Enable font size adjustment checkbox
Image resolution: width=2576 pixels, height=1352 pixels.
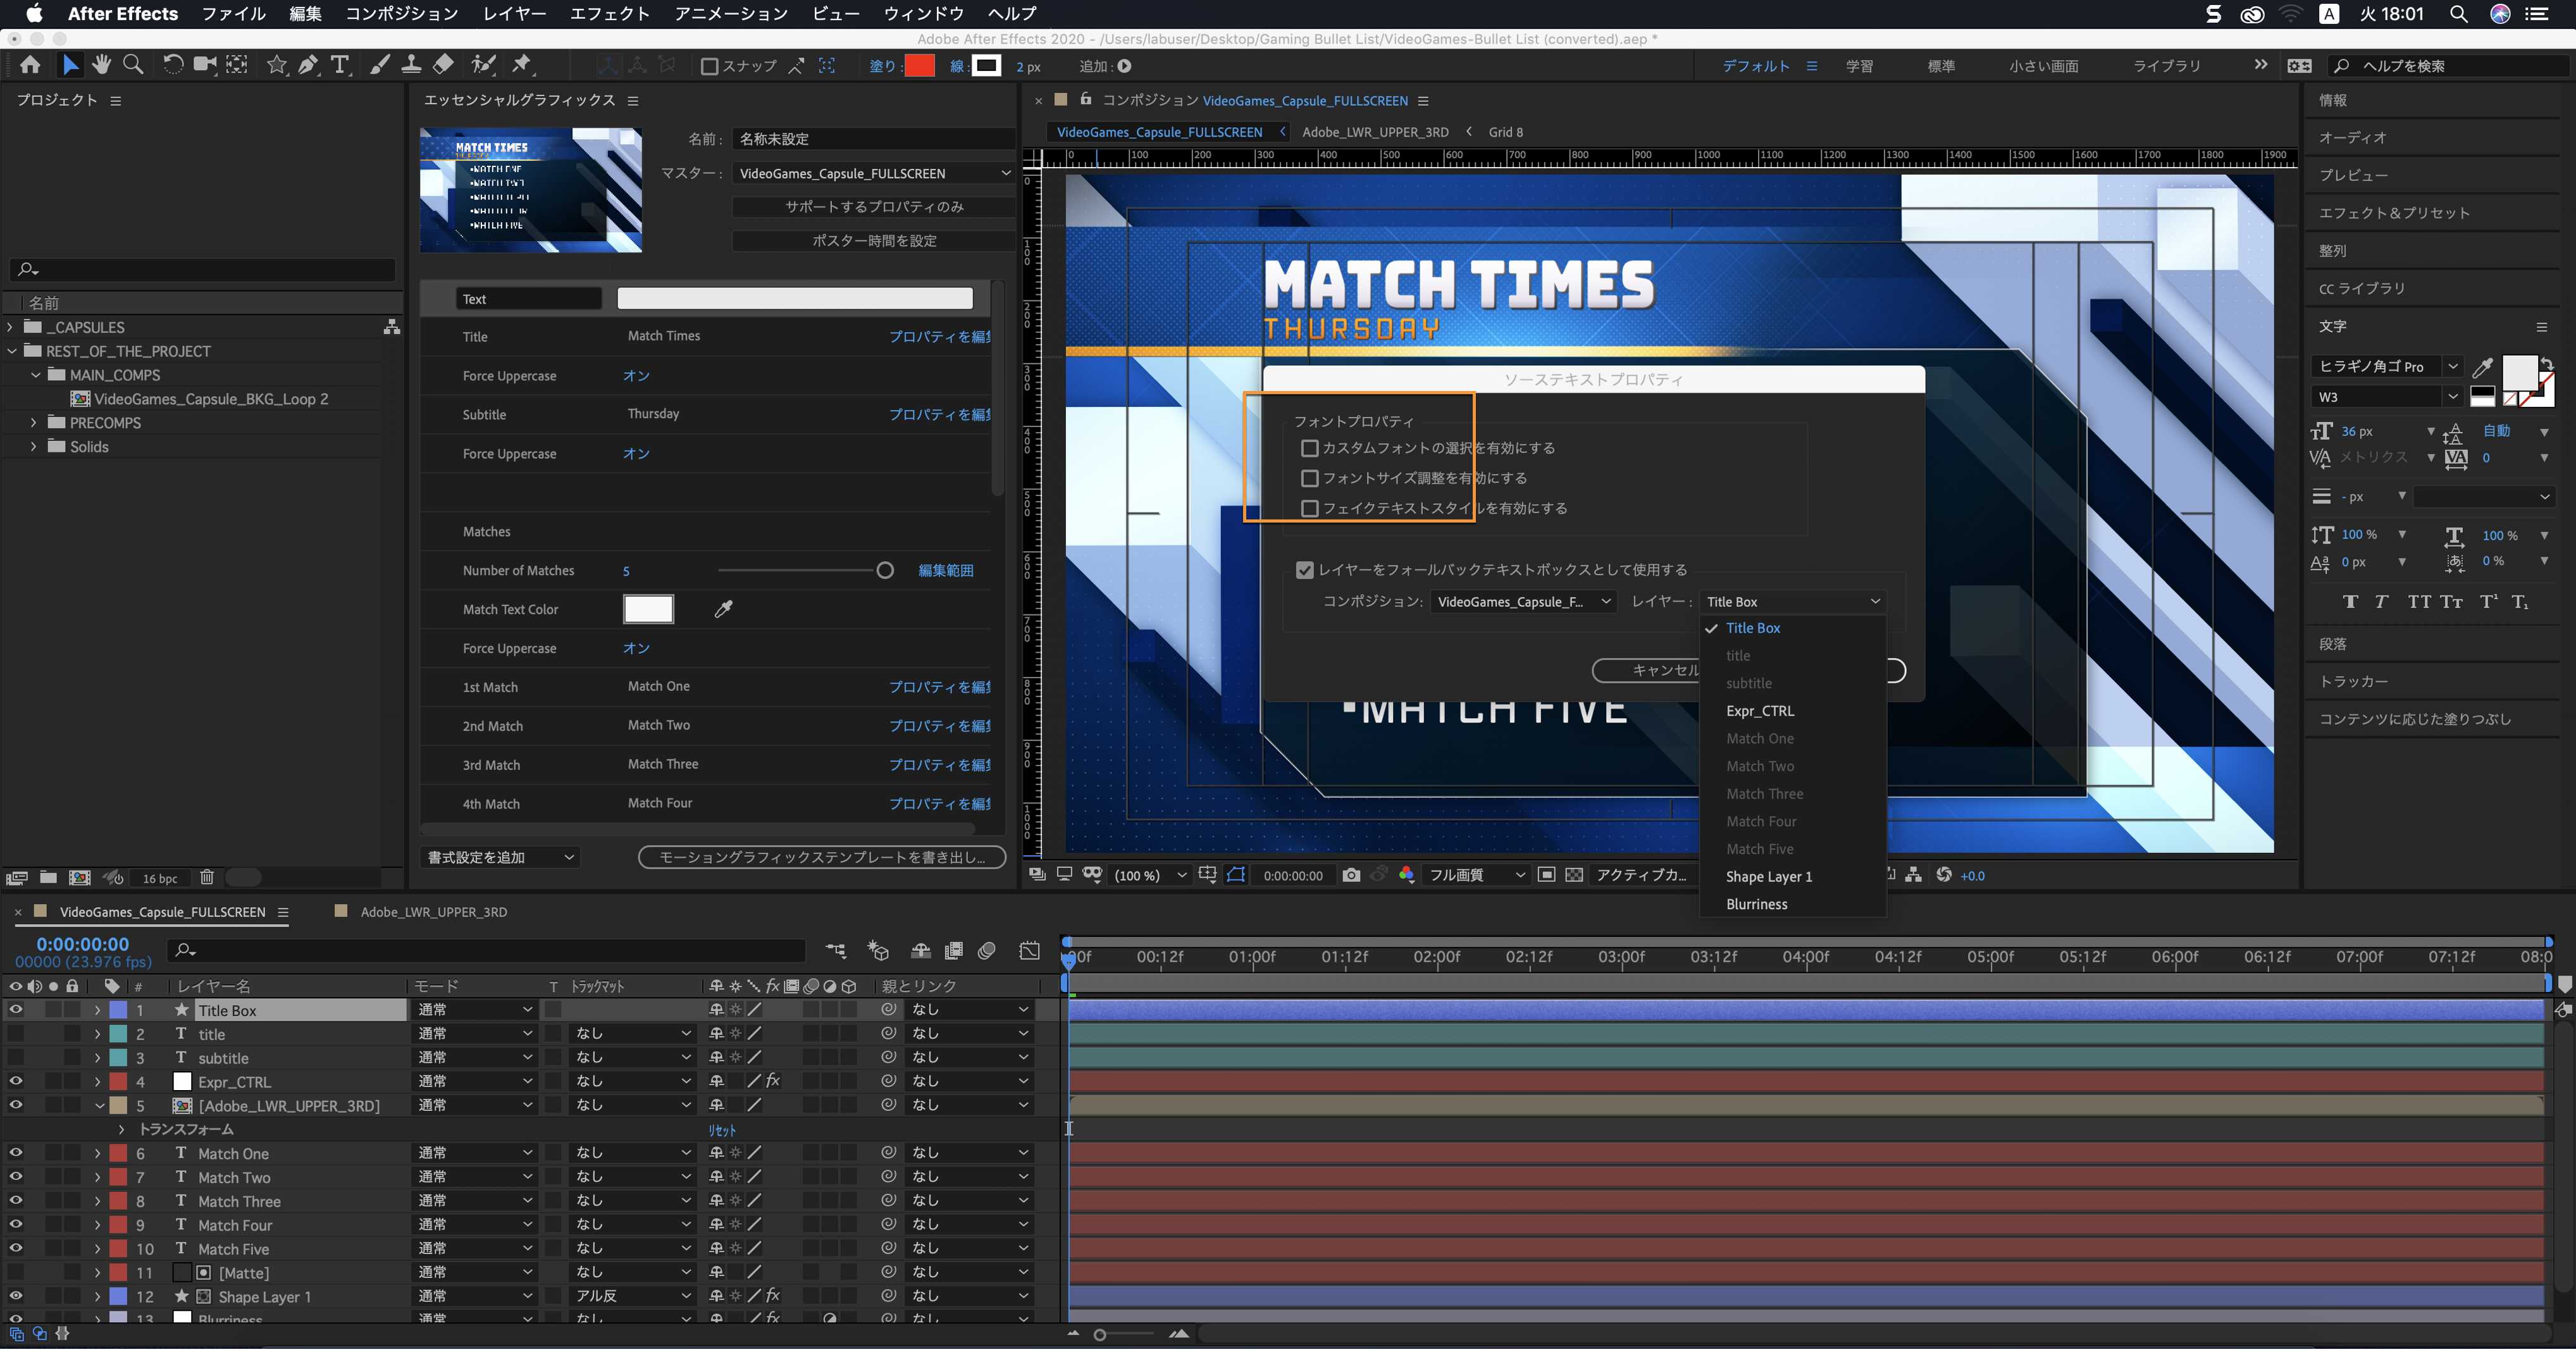pos(1309,478)
